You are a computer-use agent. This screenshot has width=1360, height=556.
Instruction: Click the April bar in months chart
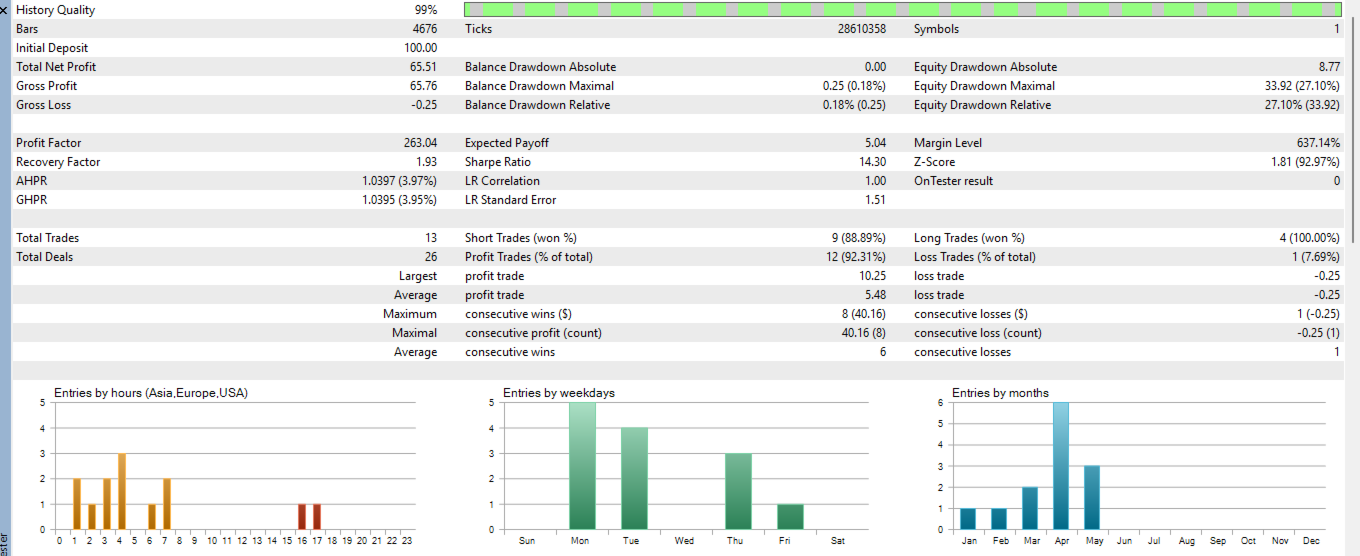(1061, 466)
